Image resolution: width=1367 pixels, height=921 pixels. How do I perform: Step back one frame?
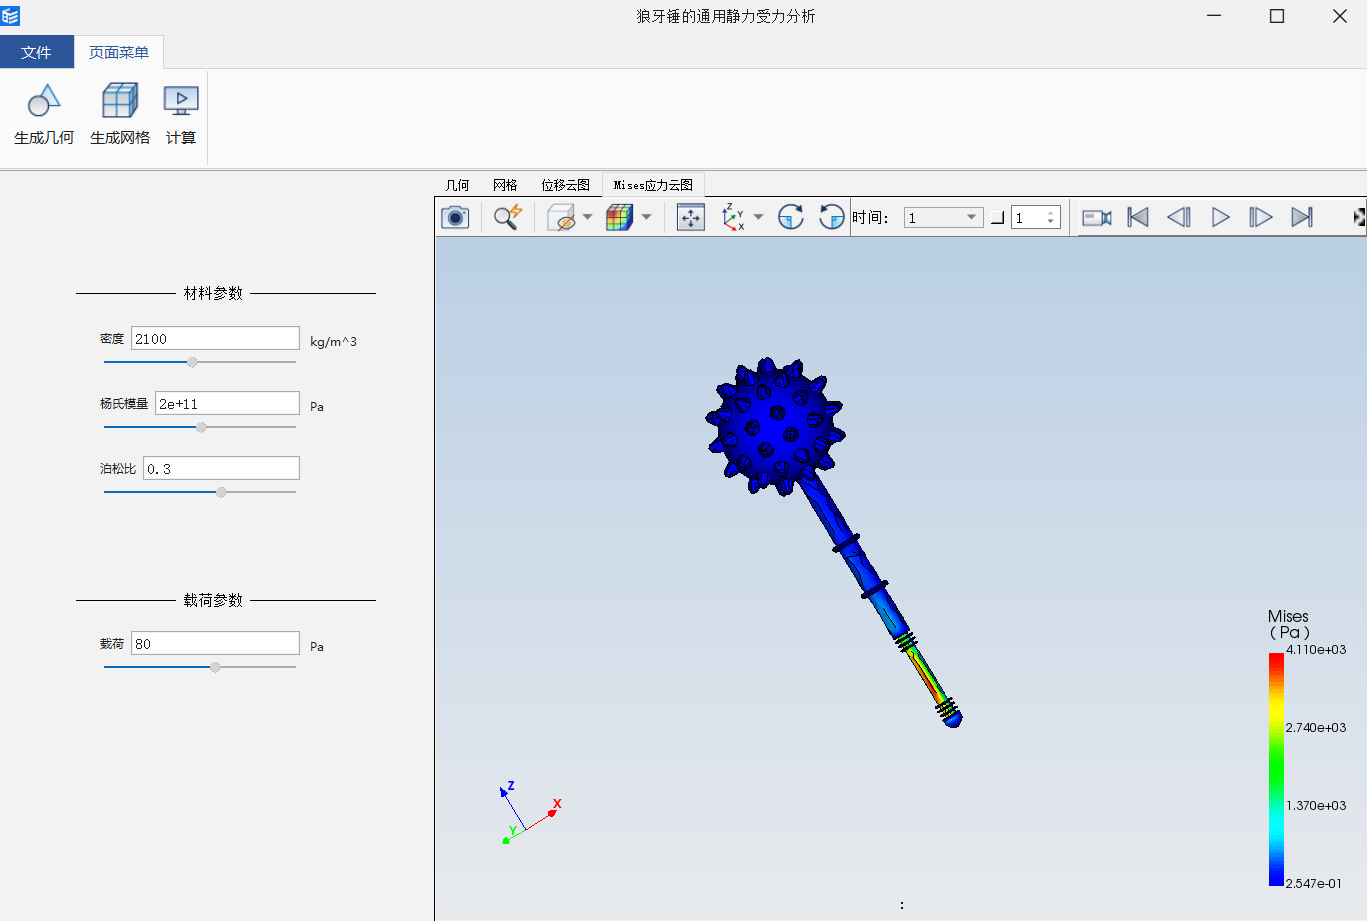pyautogui.click(x=1179, y=217)
